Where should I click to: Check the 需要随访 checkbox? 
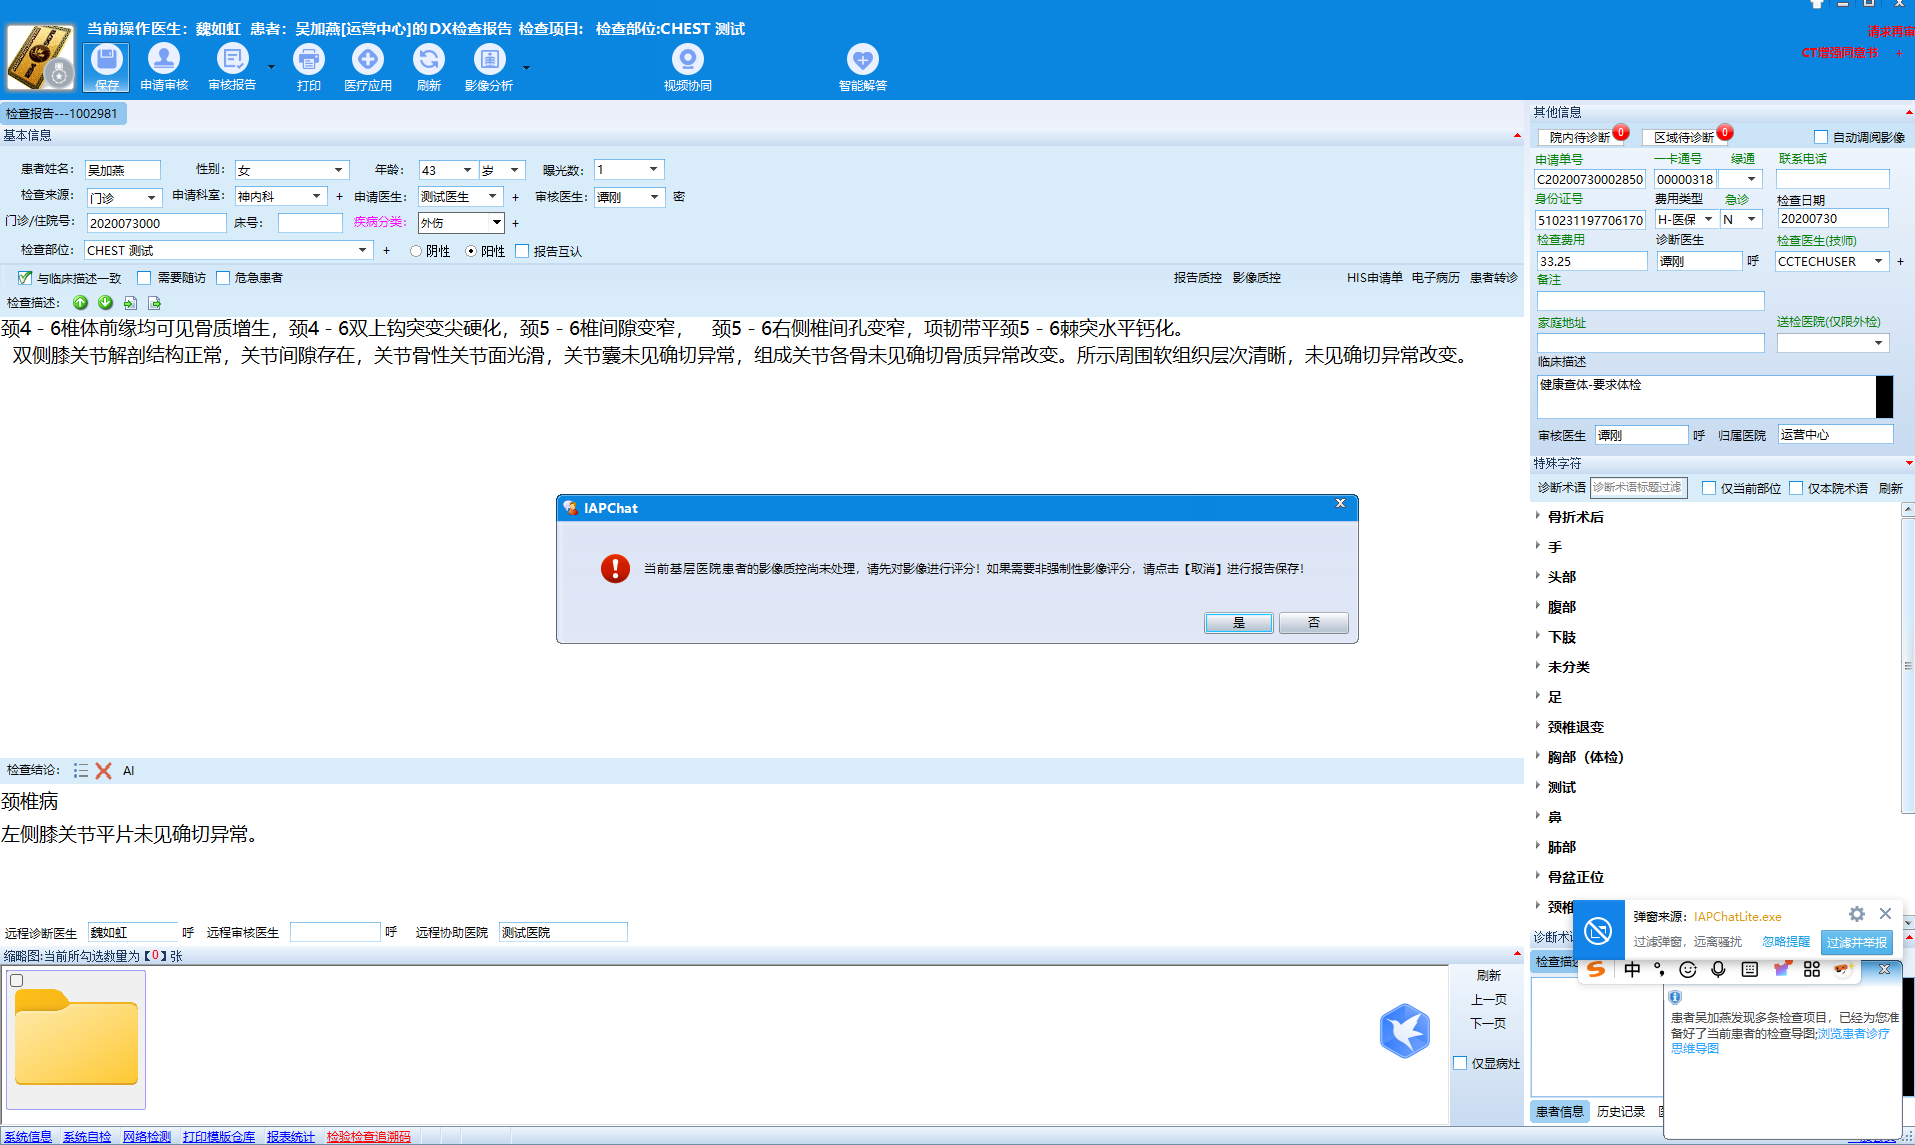point(144,278)
